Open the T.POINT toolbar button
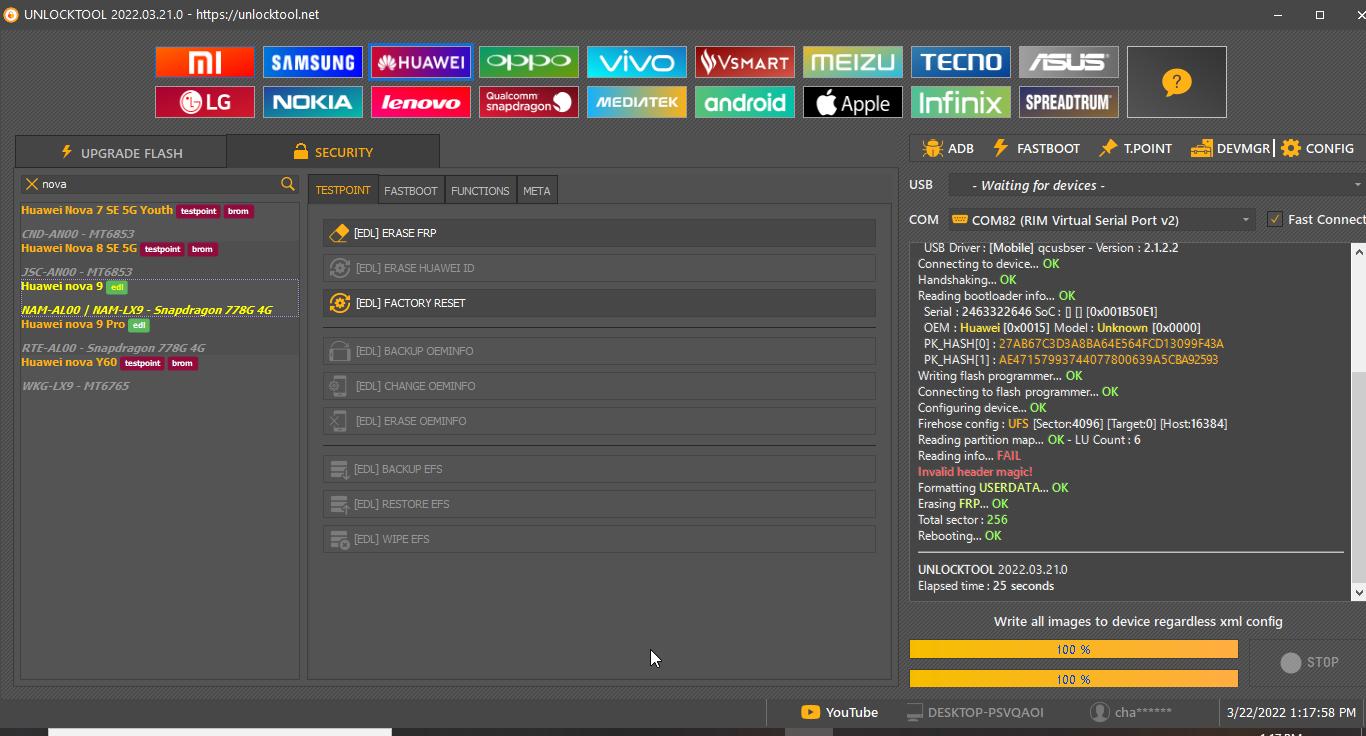 [x=1135, y=148]
